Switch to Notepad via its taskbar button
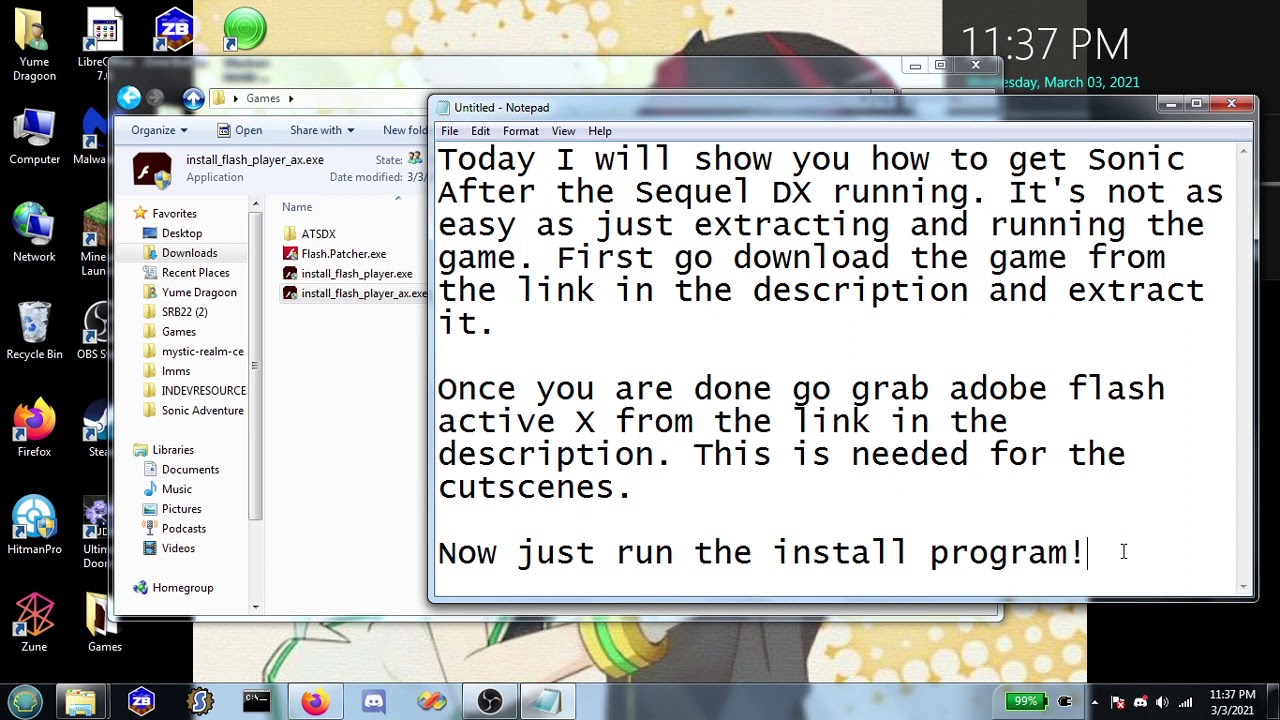1280x720 pixels. [x=548, y=702]
